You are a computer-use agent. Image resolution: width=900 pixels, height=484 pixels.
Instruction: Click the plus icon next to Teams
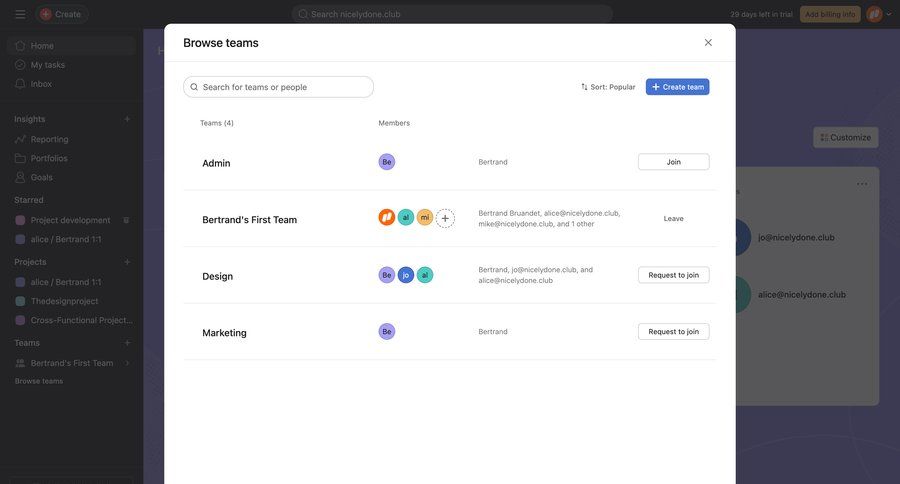tap(127, 343)
